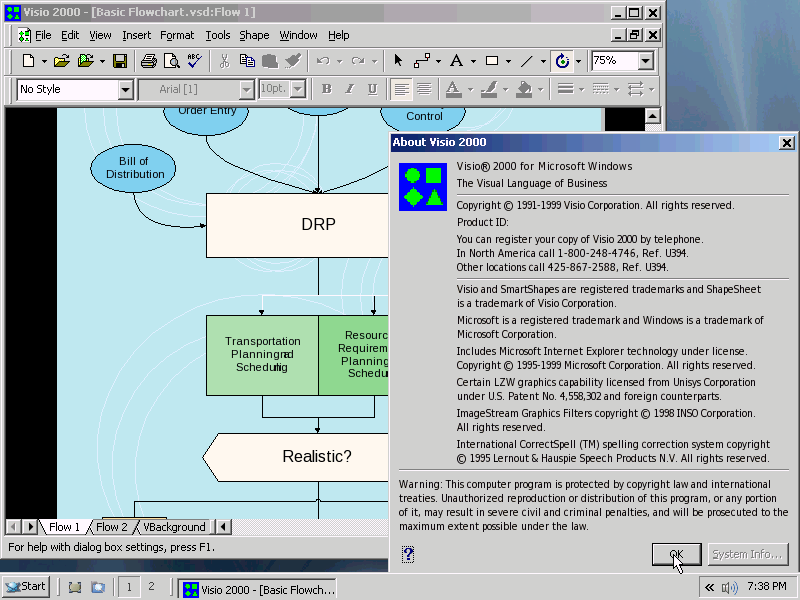Choose the Text tool

(x=456, y=61)
